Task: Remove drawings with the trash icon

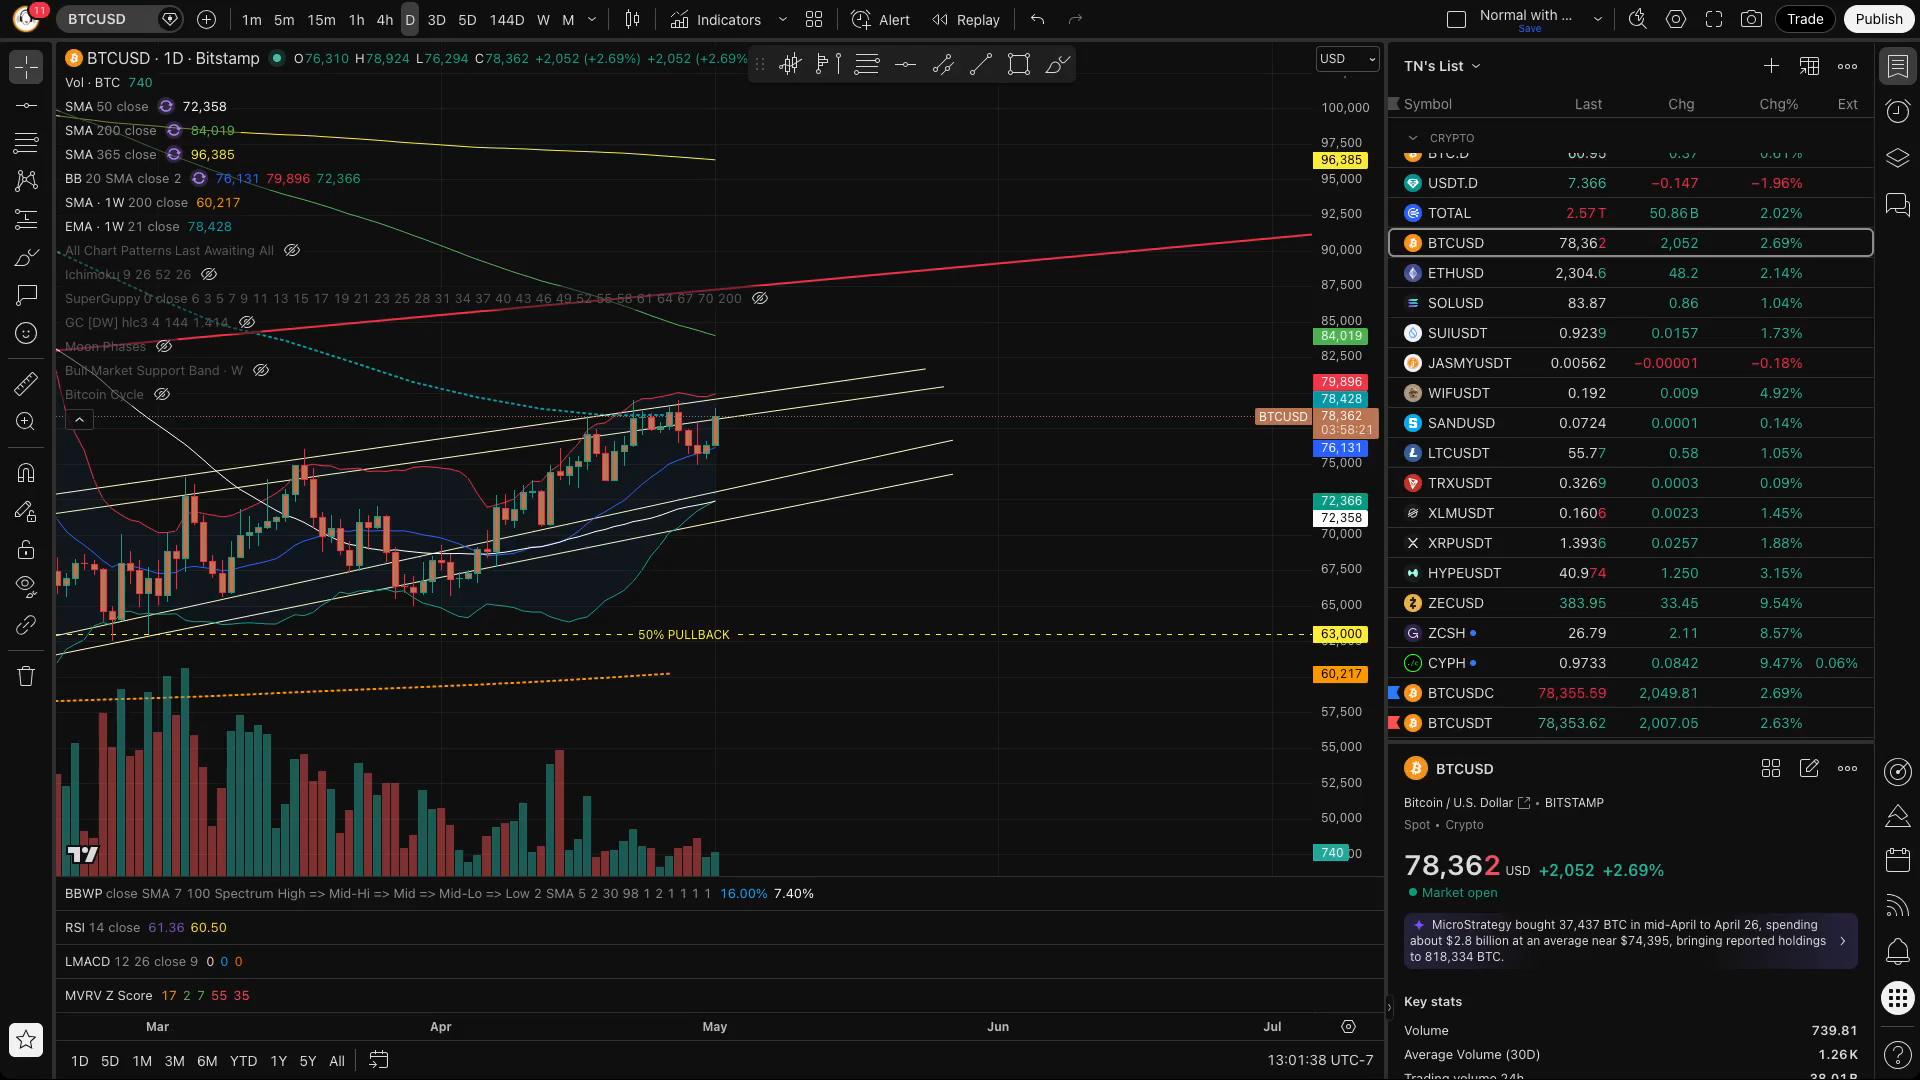Action: click(x=26, y=676)
